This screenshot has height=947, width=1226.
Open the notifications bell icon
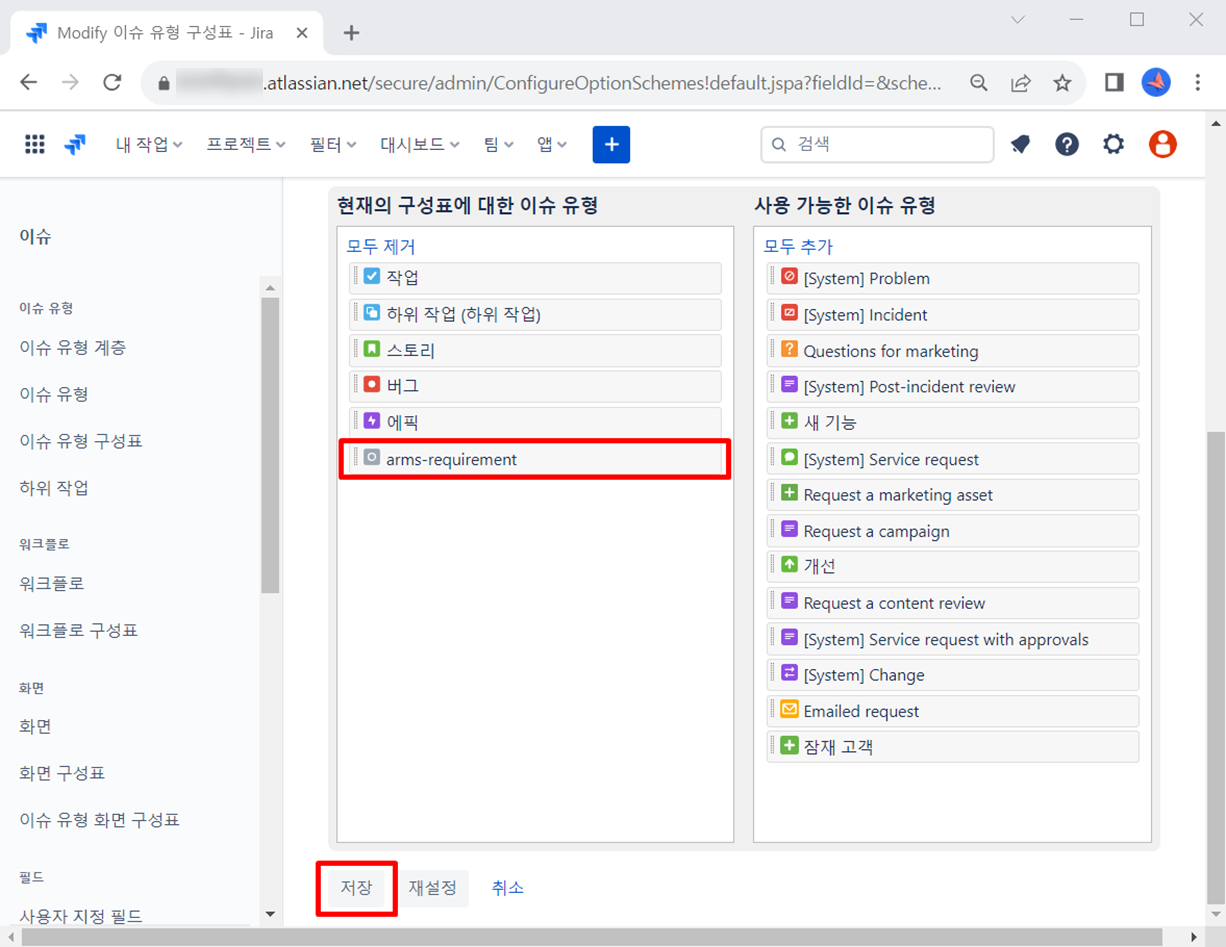pos(1020,145)
